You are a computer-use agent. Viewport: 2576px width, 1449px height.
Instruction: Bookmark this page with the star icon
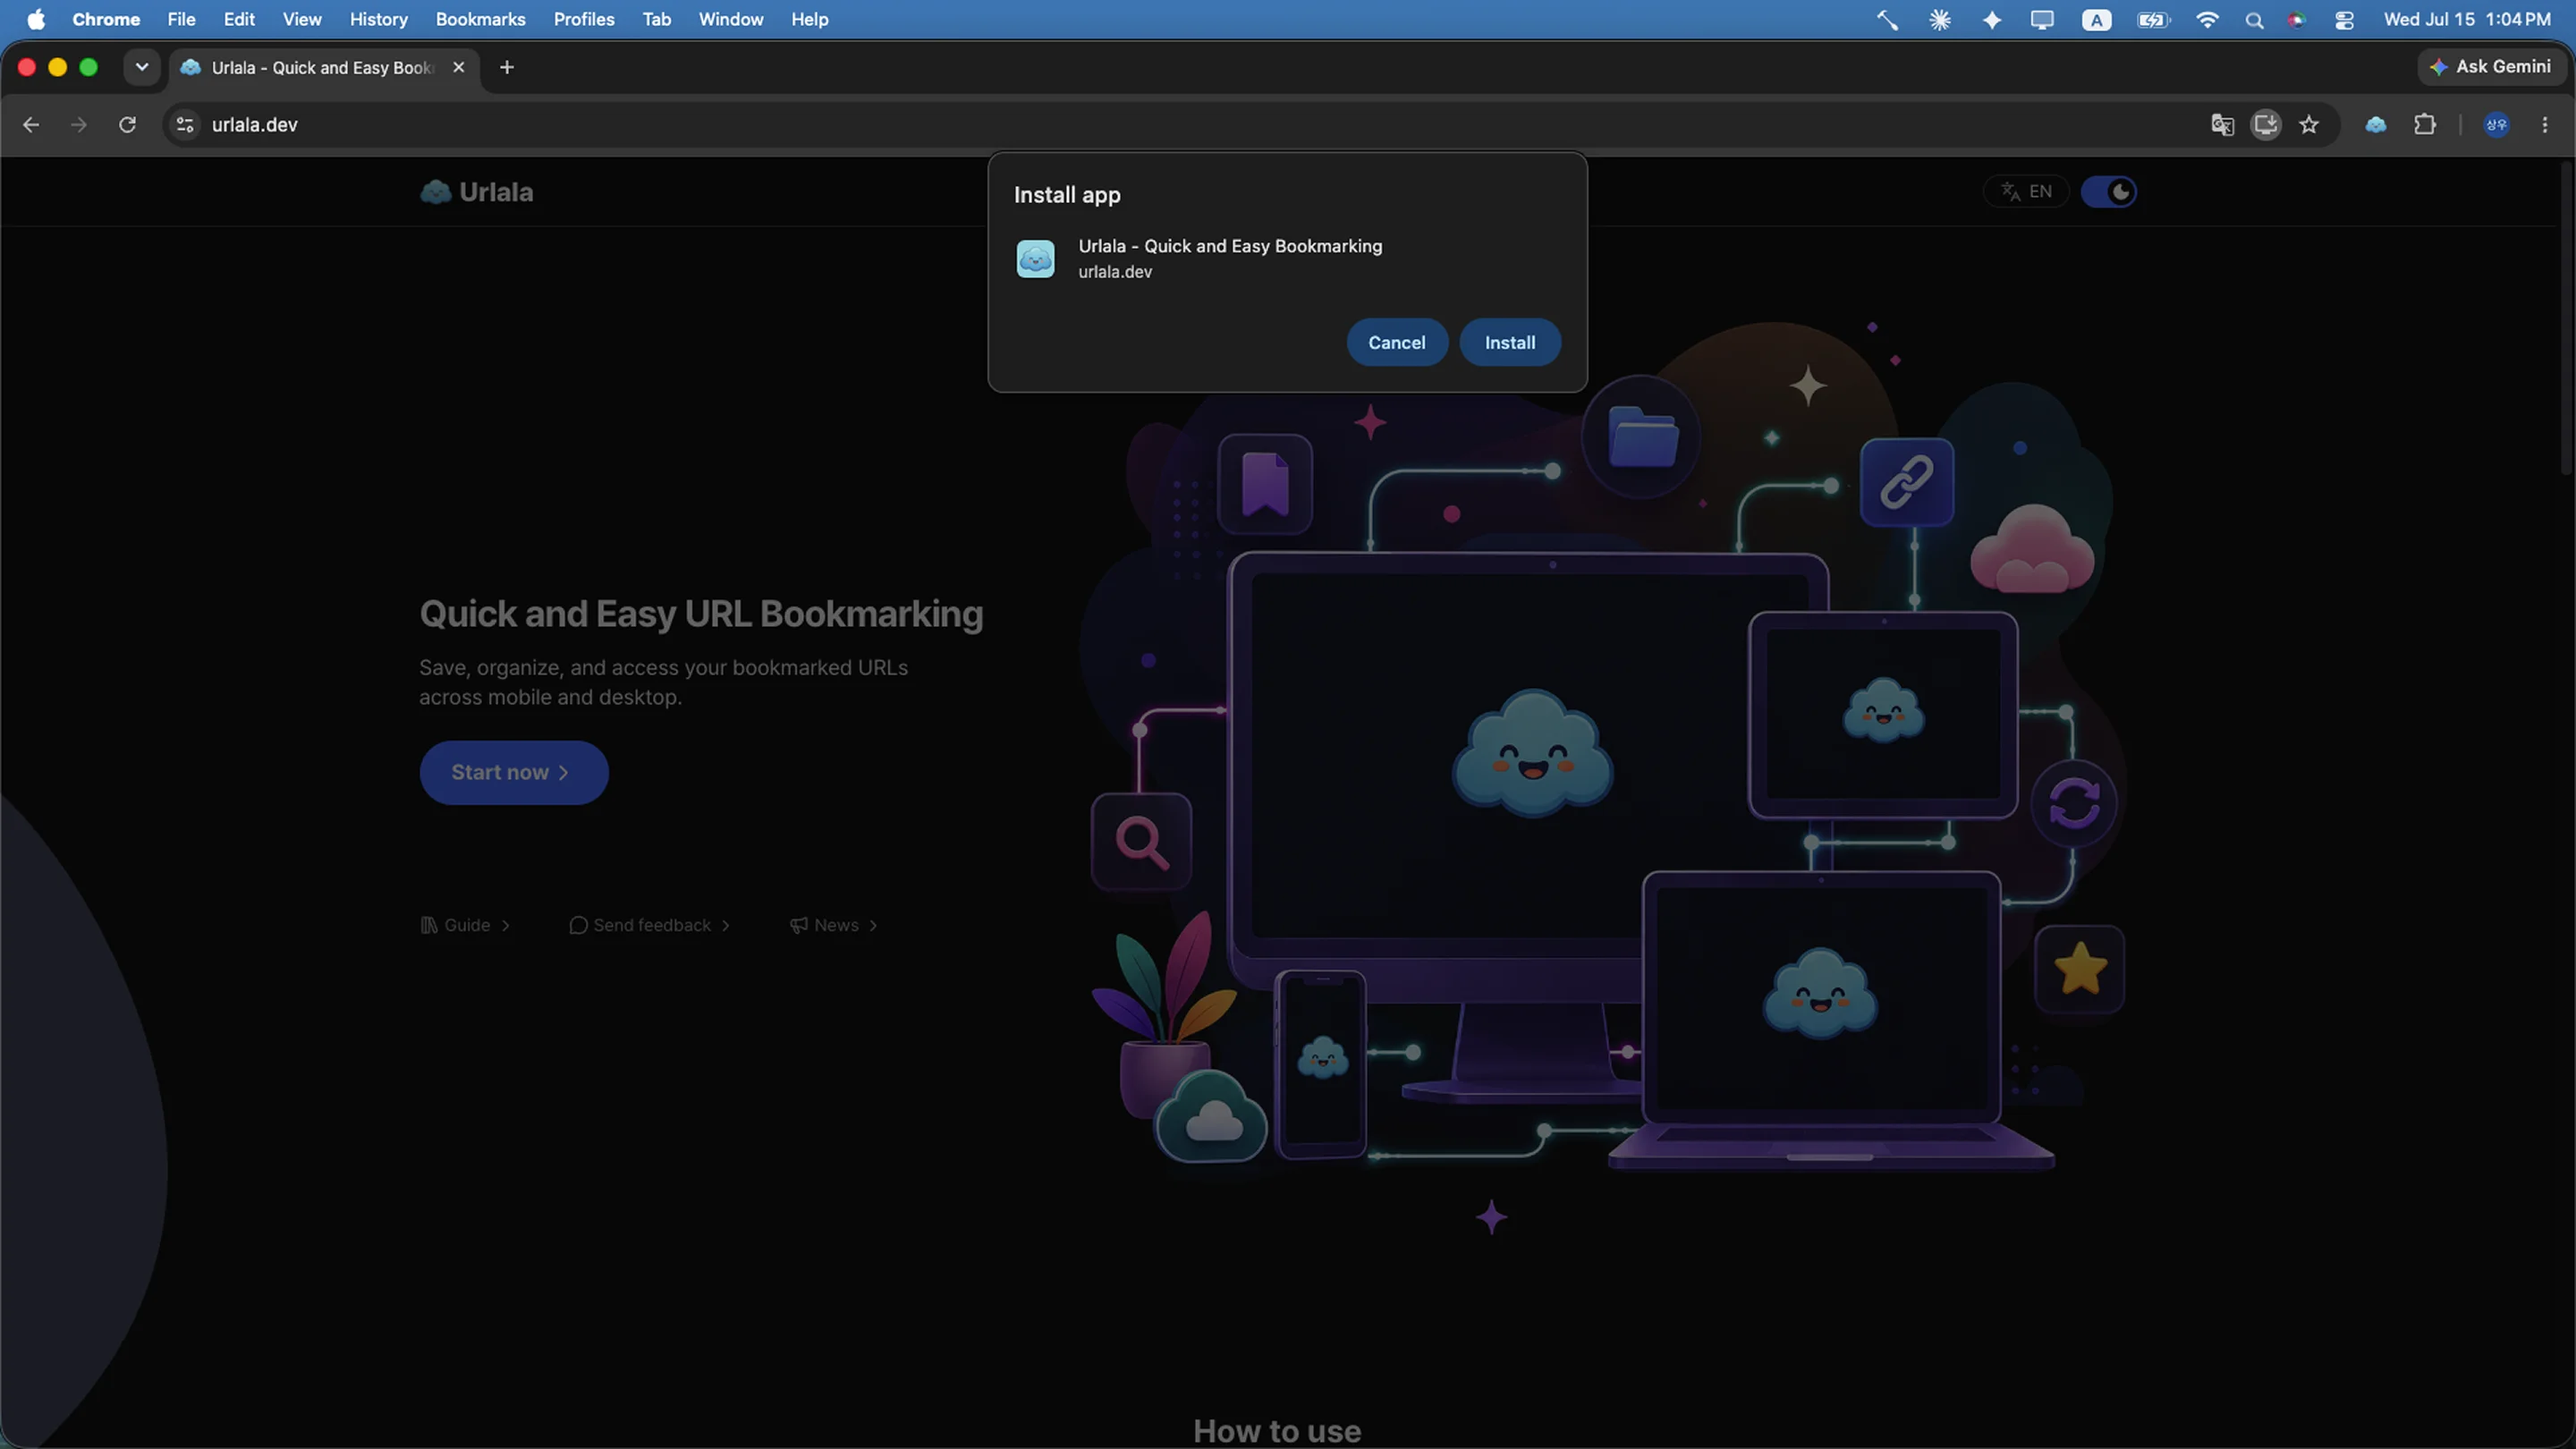2309,124
